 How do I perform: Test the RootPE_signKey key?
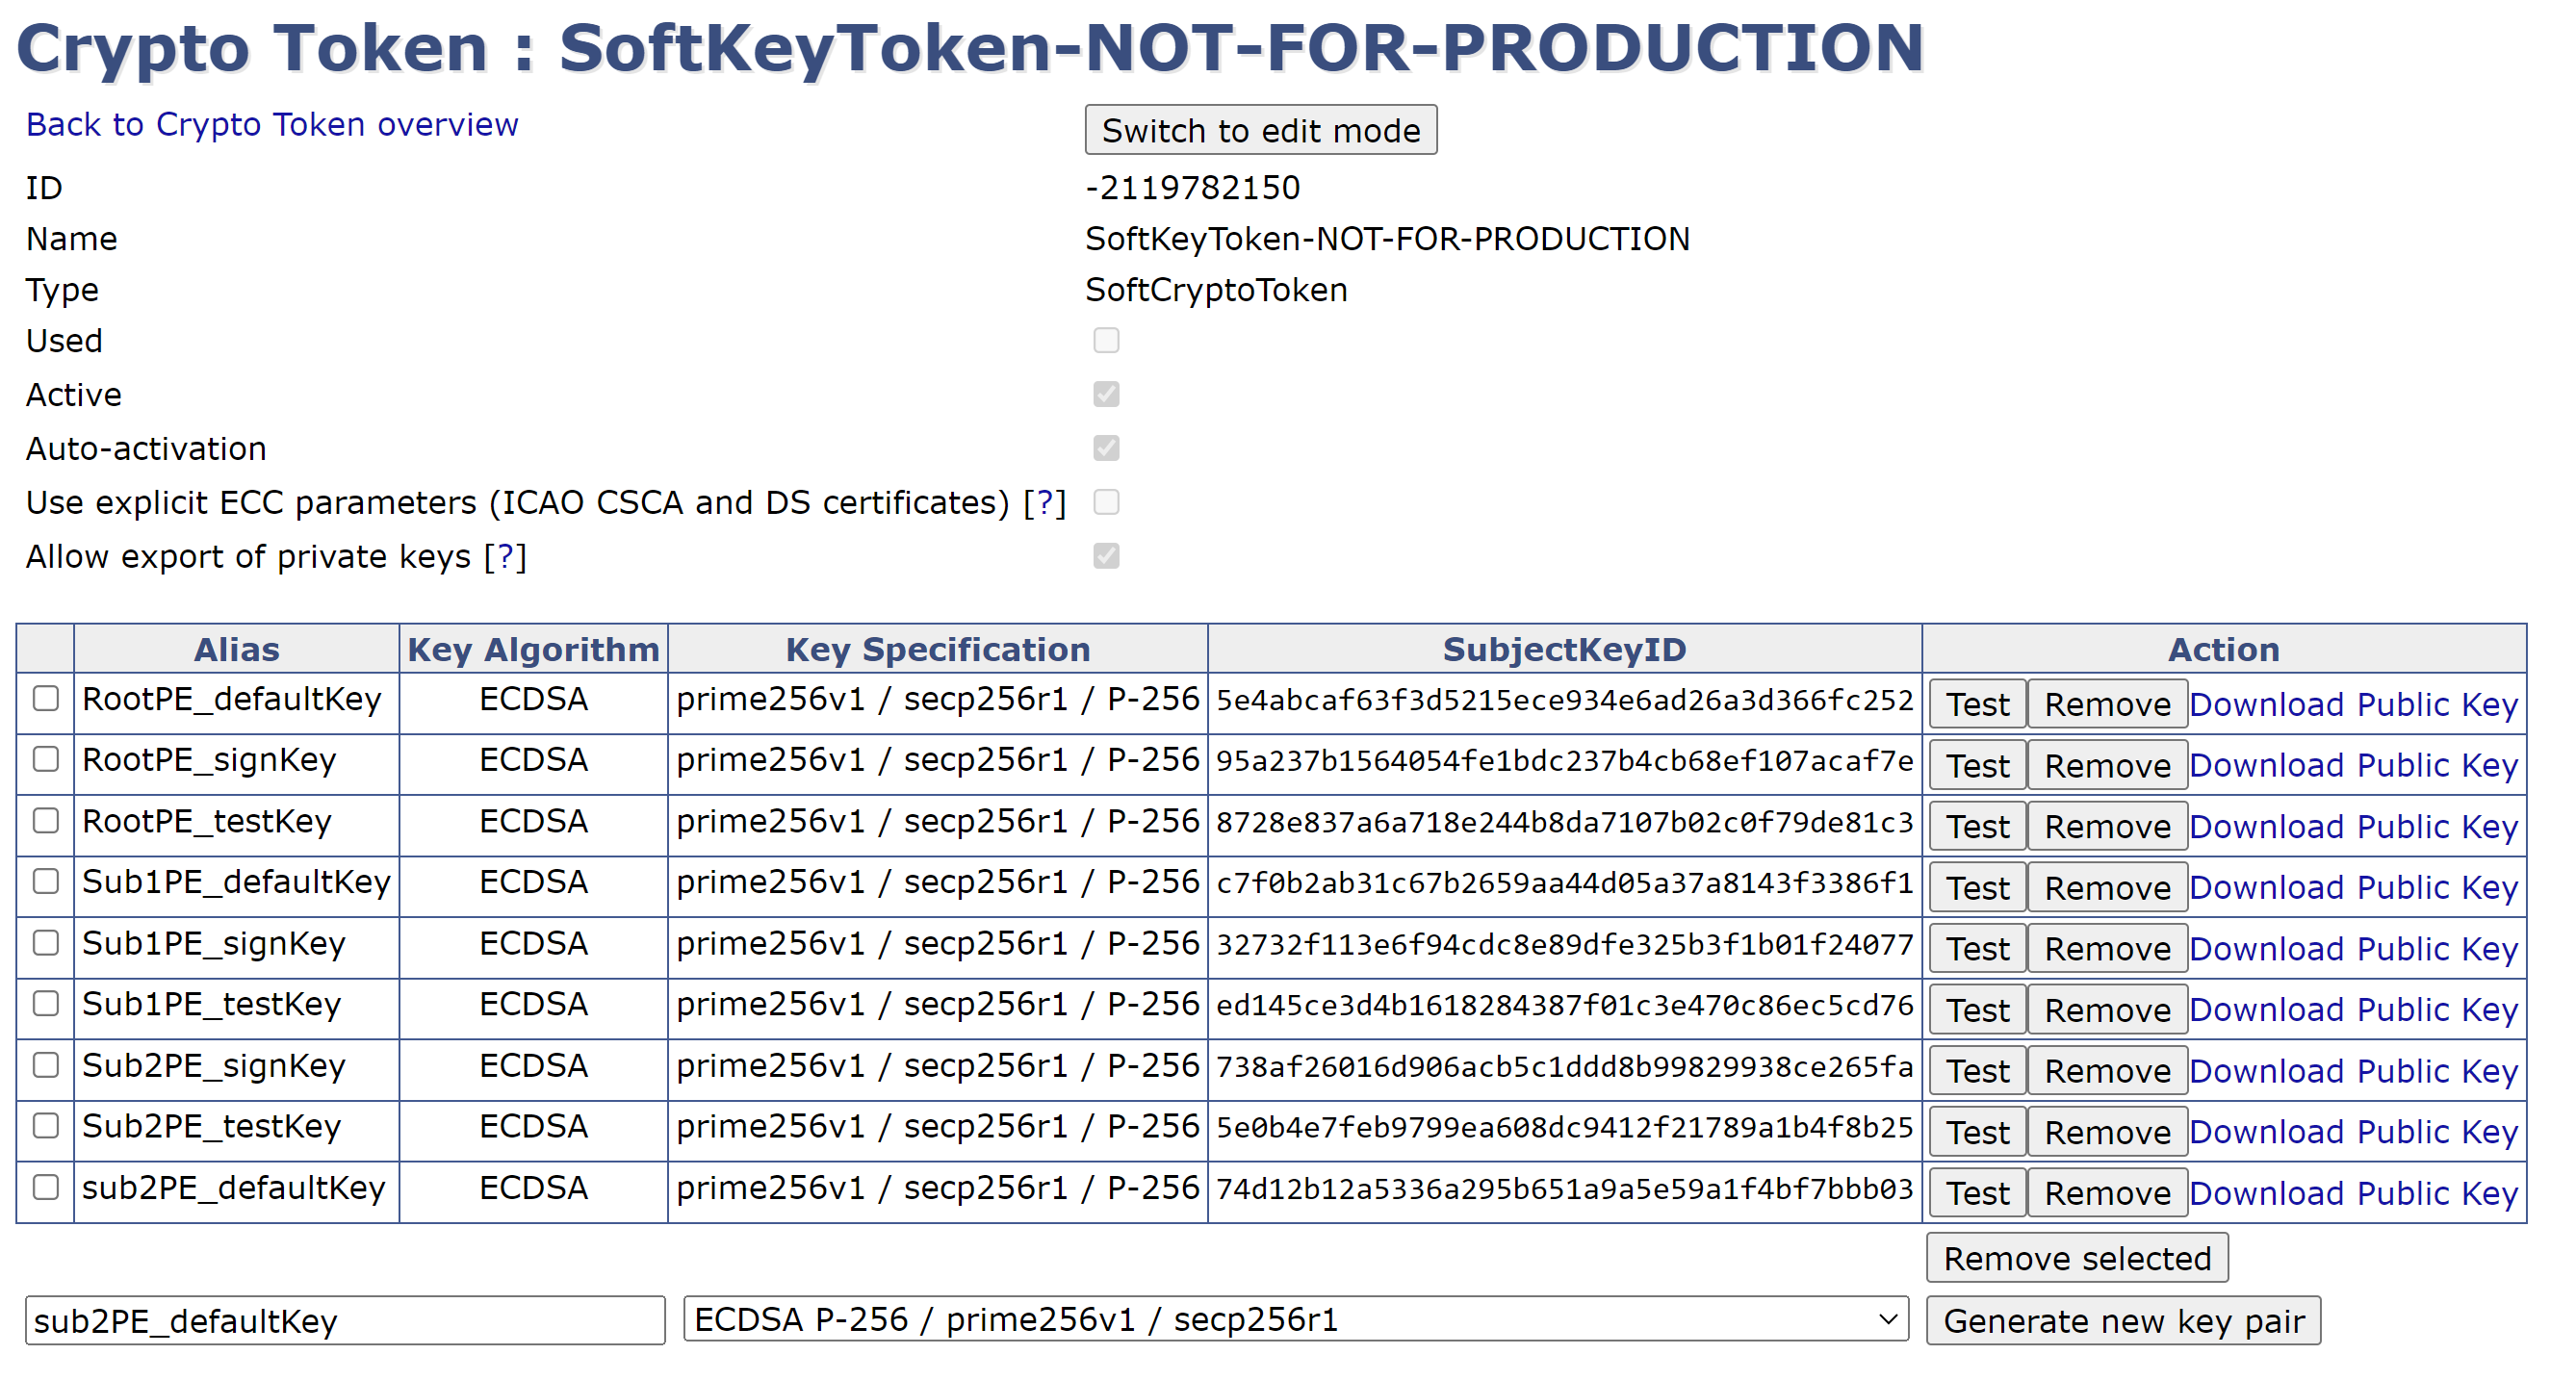[x=1976, y=766]
